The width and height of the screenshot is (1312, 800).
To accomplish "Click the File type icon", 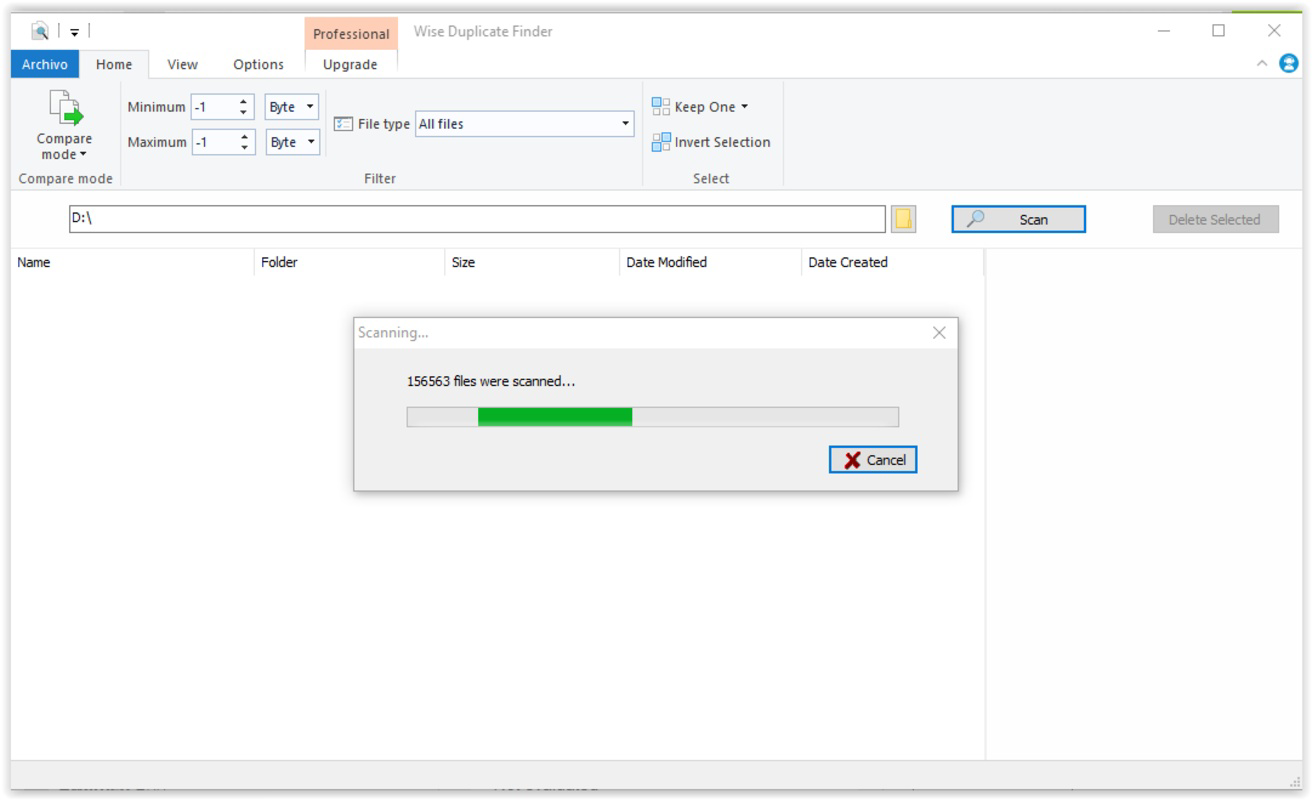I will [343, 124].
